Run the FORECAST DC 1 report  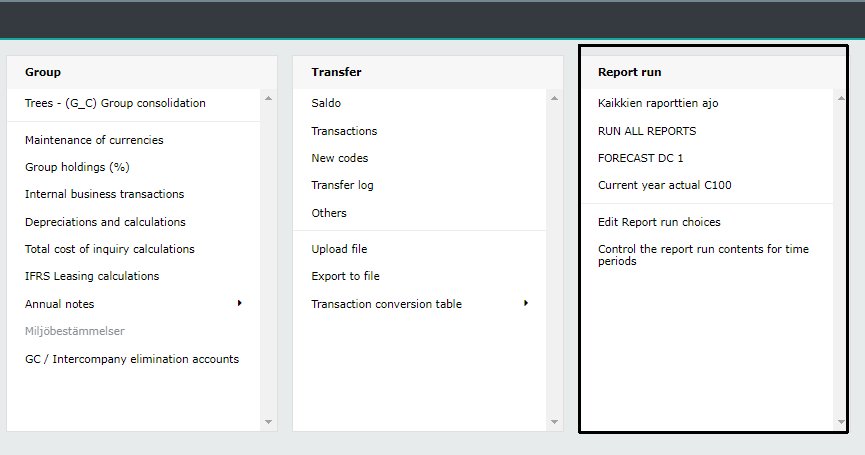pyautogui.click(x=640, y=158)
